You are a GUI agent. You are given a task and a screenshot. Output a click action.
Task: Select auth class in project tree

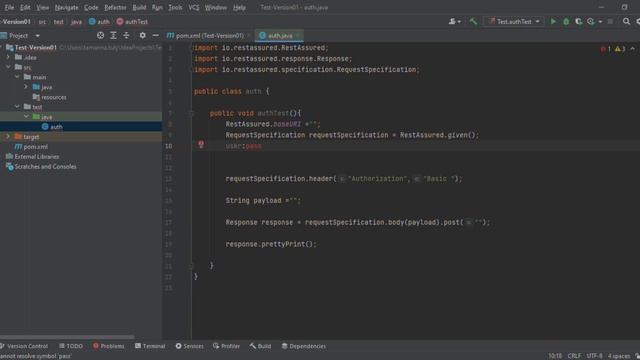(56, 127)
